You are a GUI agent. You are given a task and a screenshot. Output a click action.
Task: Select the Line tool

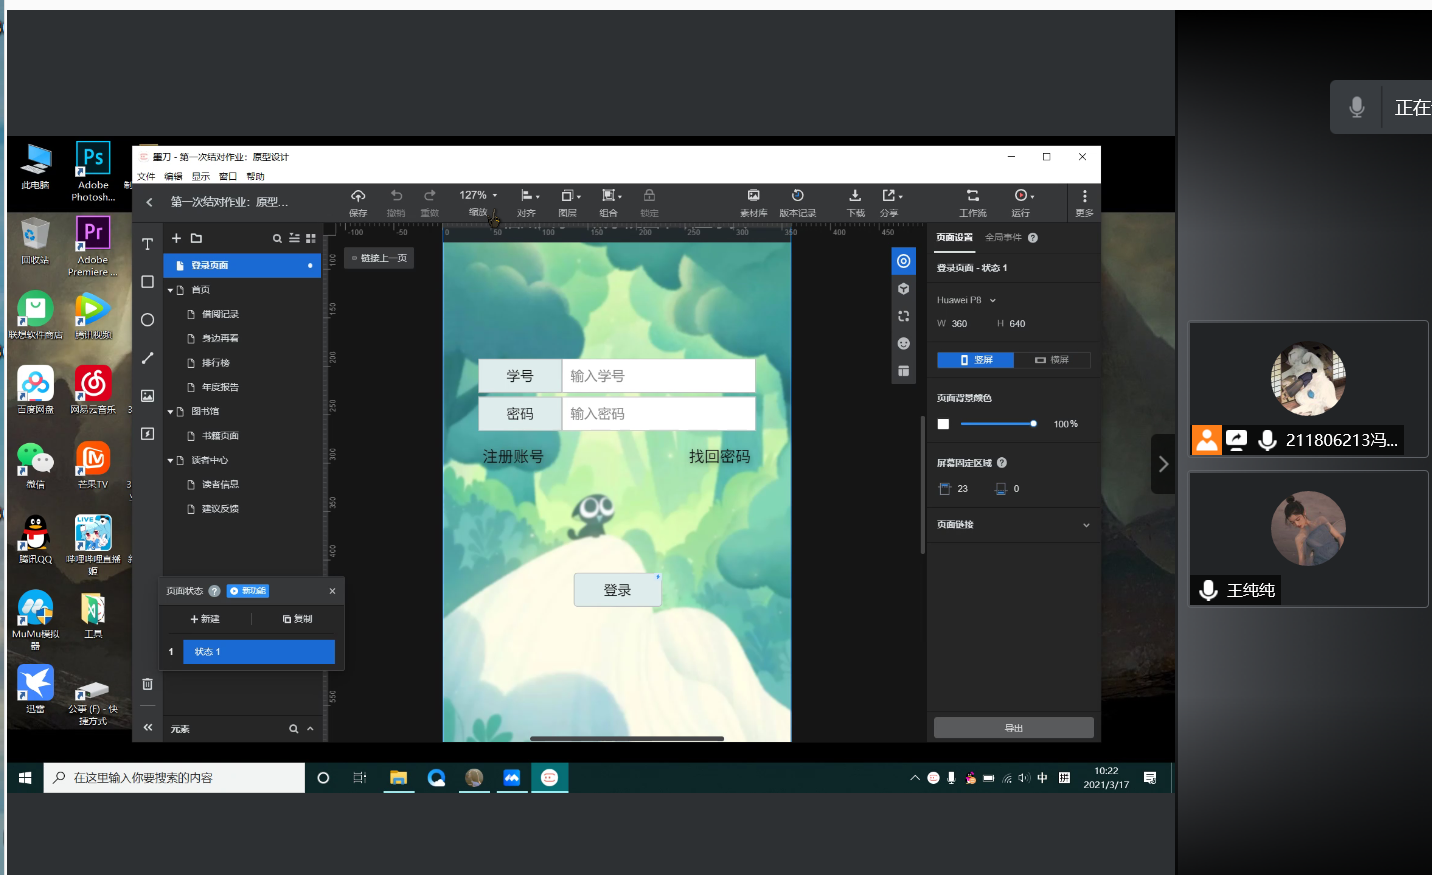pos(147,358)
